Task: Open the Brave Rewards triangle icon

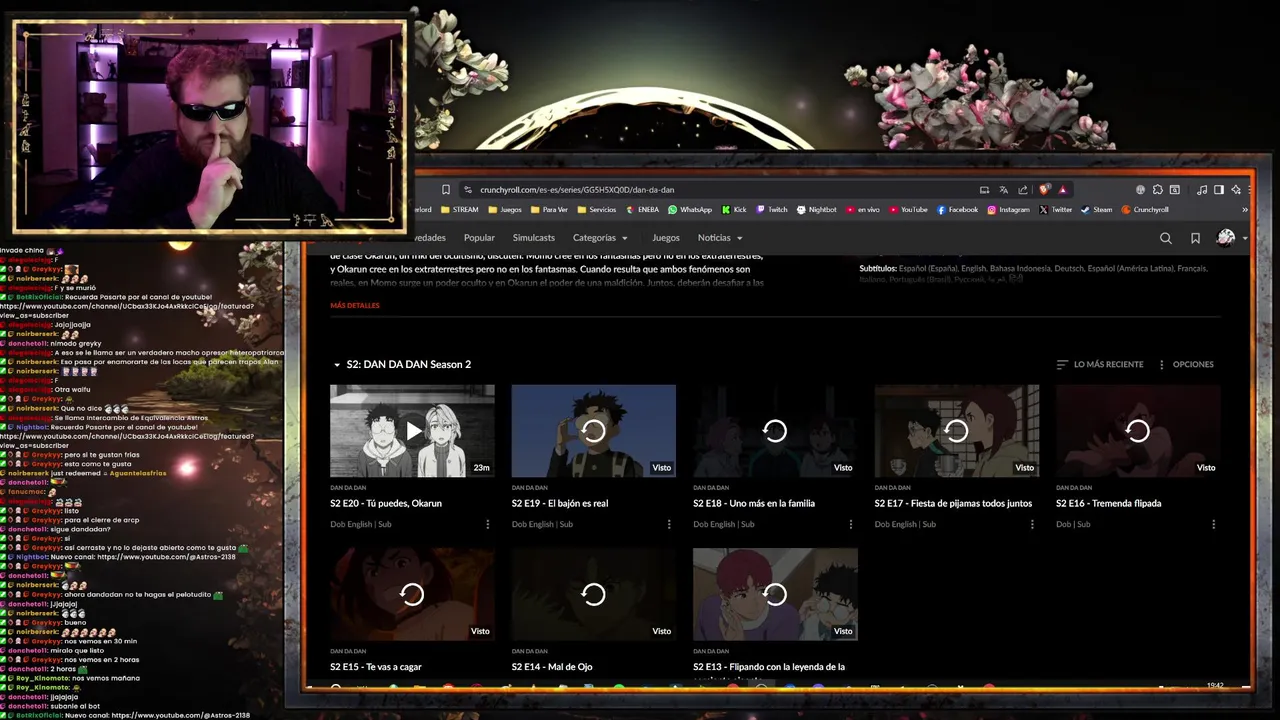Action: click(x=1062, y=190)
